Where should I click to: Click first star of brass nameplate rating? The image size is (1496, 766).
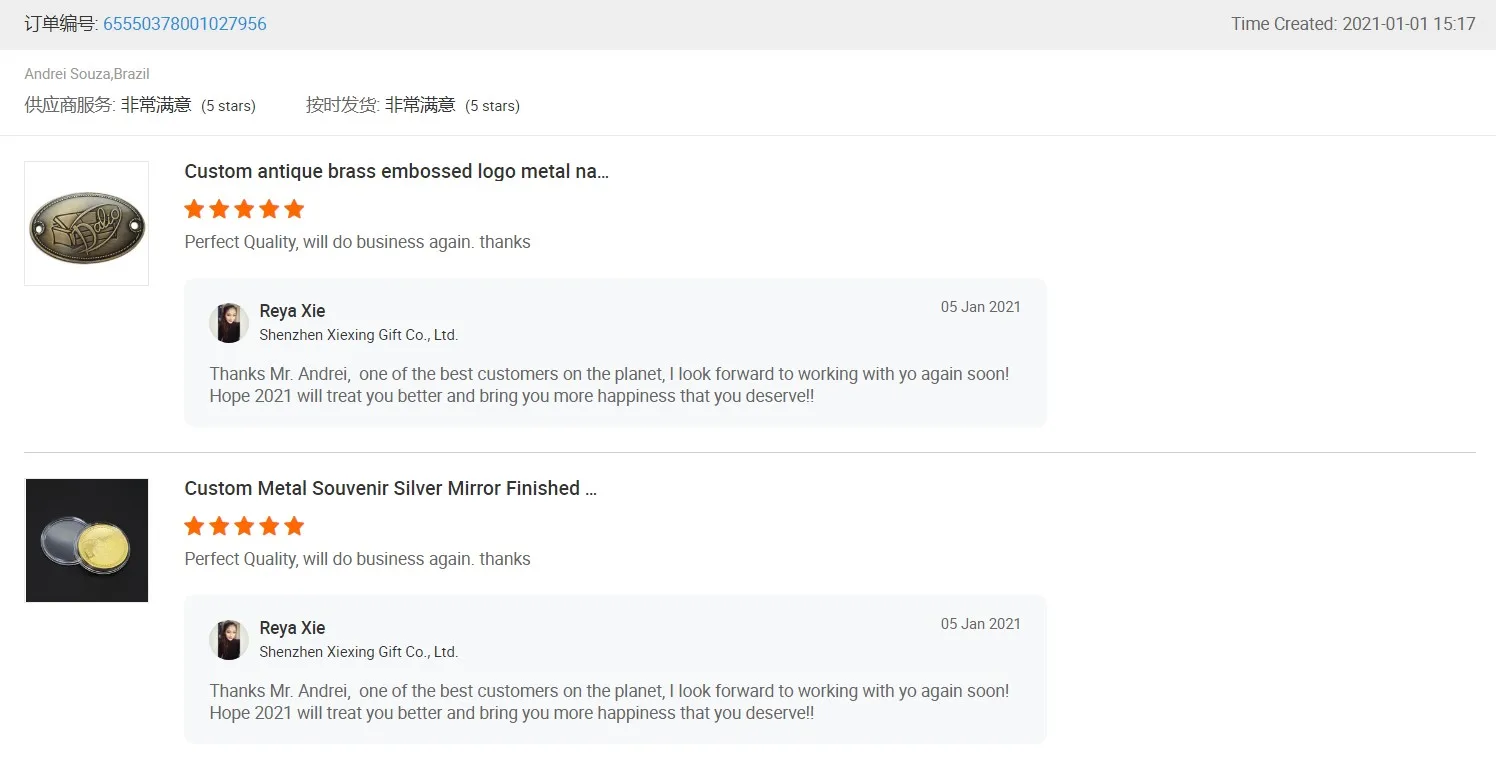pos(194,209)
